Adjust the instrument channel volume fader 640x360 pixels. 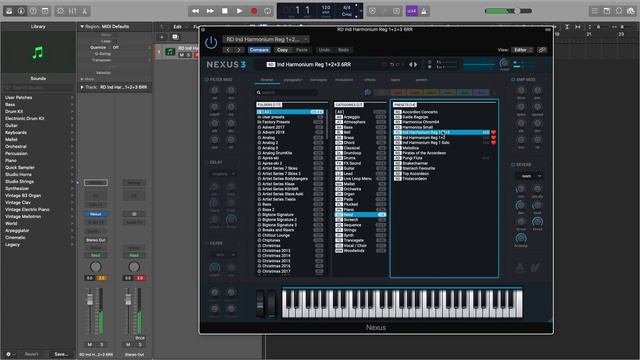(90, 300)
